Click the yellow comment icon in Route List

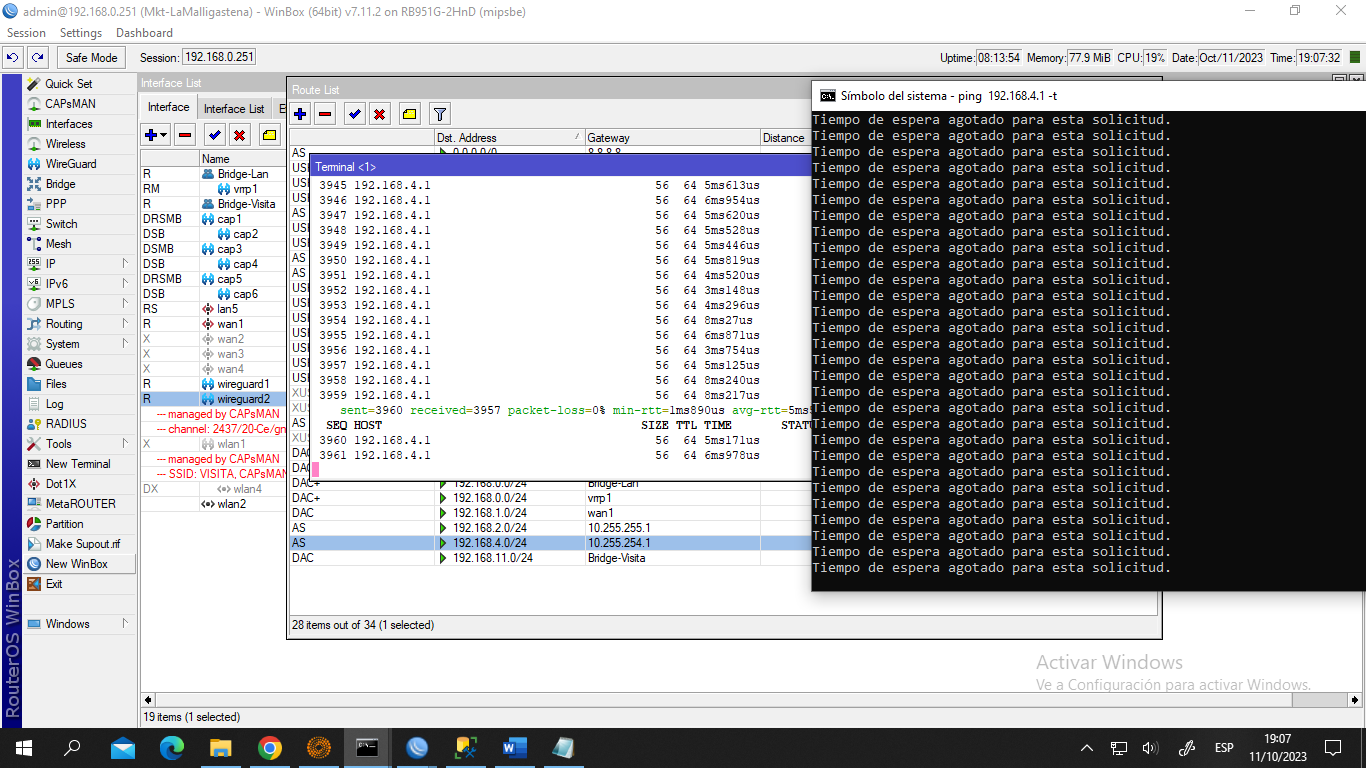coord(409,114)
